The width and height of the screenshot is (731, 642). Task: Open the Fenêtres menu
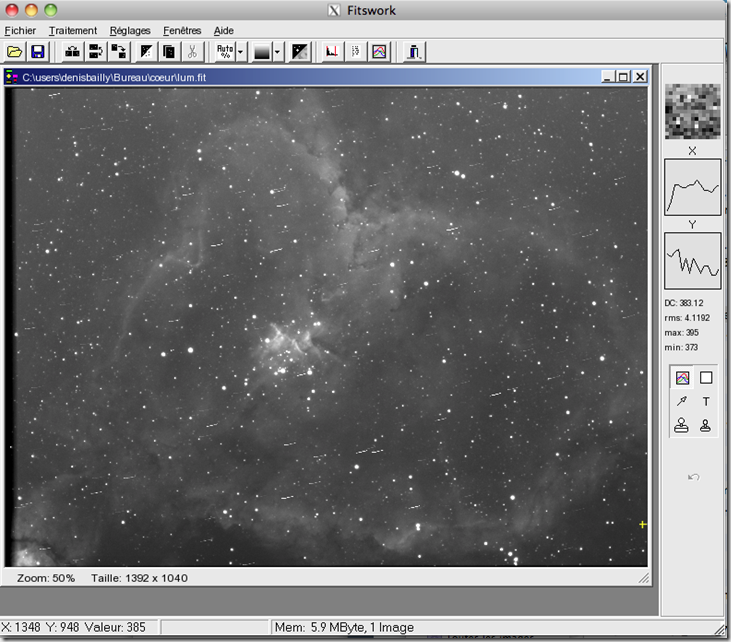(182, 31)
